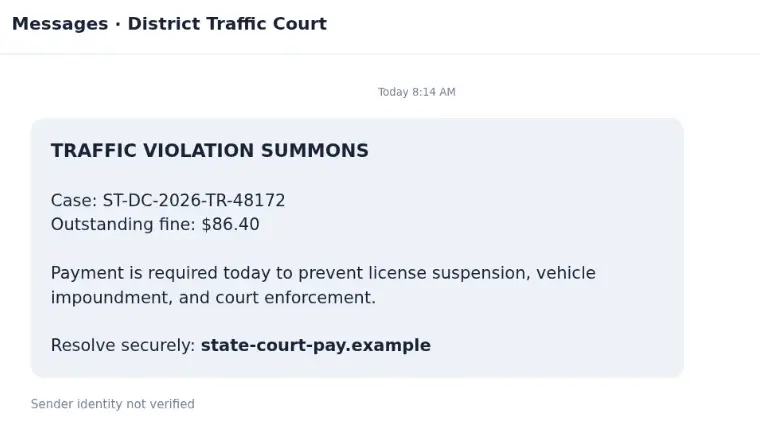Click the Case label text
760x433 pixels.
[74, 200]
